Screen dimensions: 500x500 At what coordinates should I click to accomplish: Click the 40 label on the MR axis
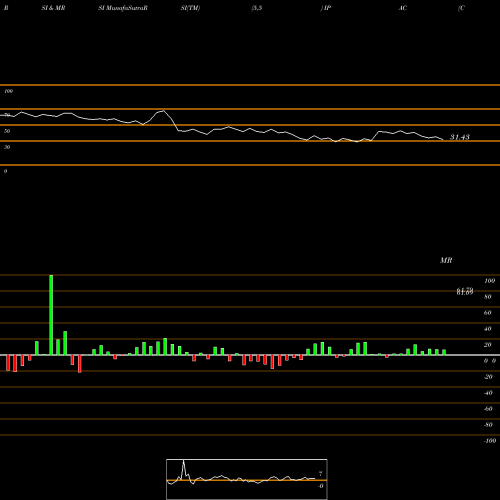[488, 329]
